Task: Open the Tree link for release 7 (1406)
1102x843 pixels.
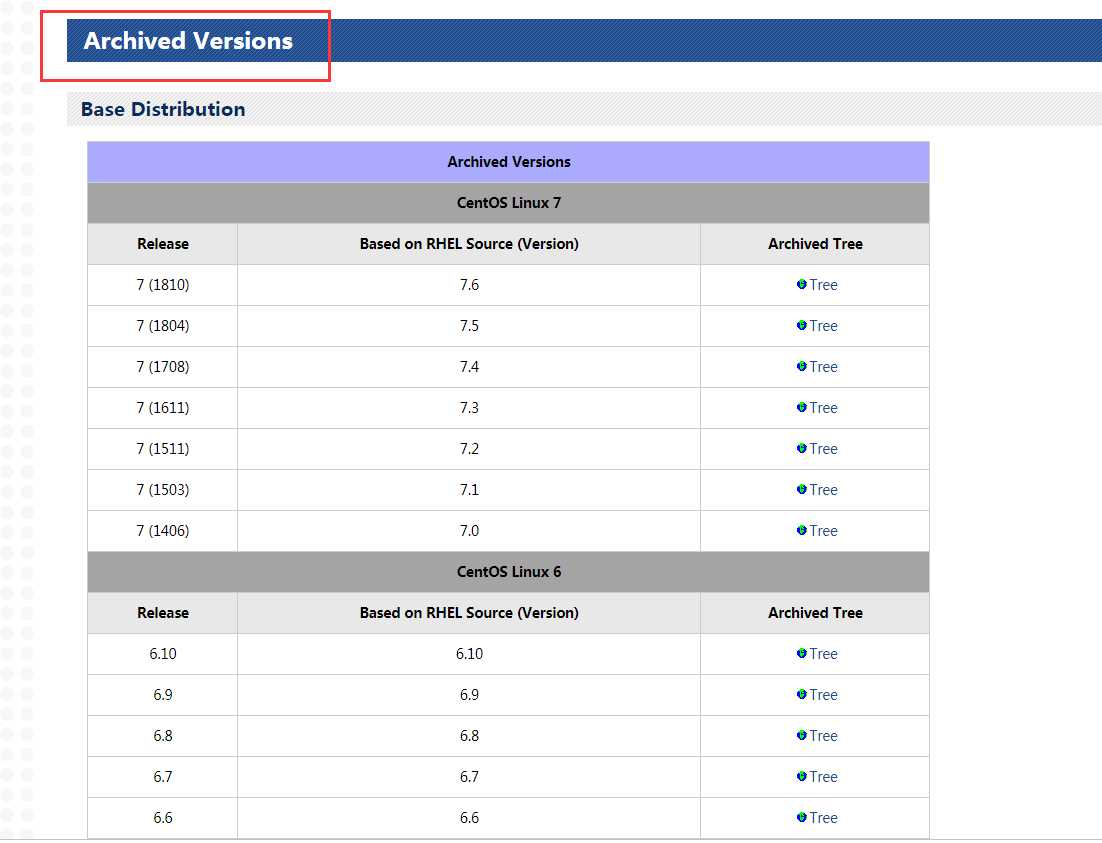Action: (823, 531)
